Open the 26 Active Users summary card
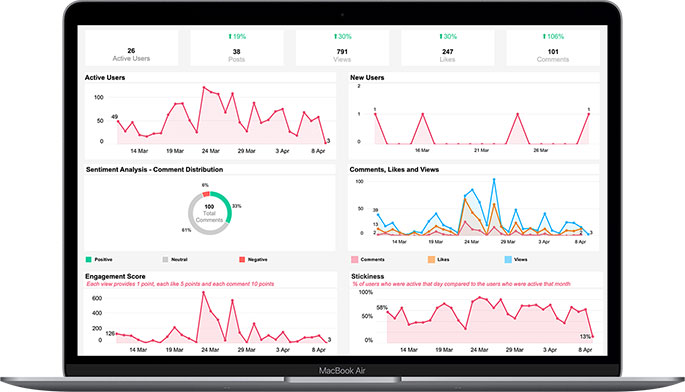The image size is (685, 392). pyautogui.click(x=131, y=48)
